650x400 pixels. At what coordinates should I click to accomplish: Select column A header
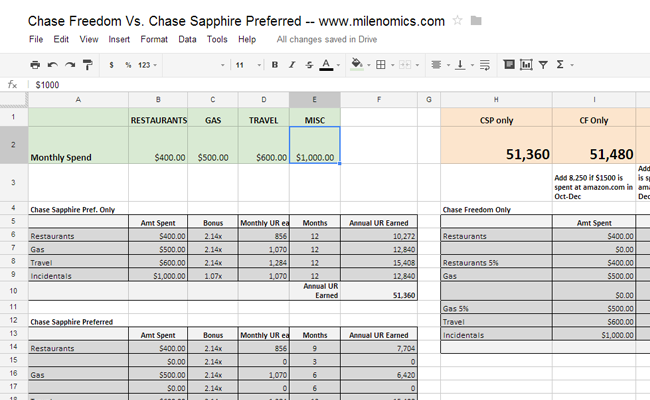(x=78, y=99)
